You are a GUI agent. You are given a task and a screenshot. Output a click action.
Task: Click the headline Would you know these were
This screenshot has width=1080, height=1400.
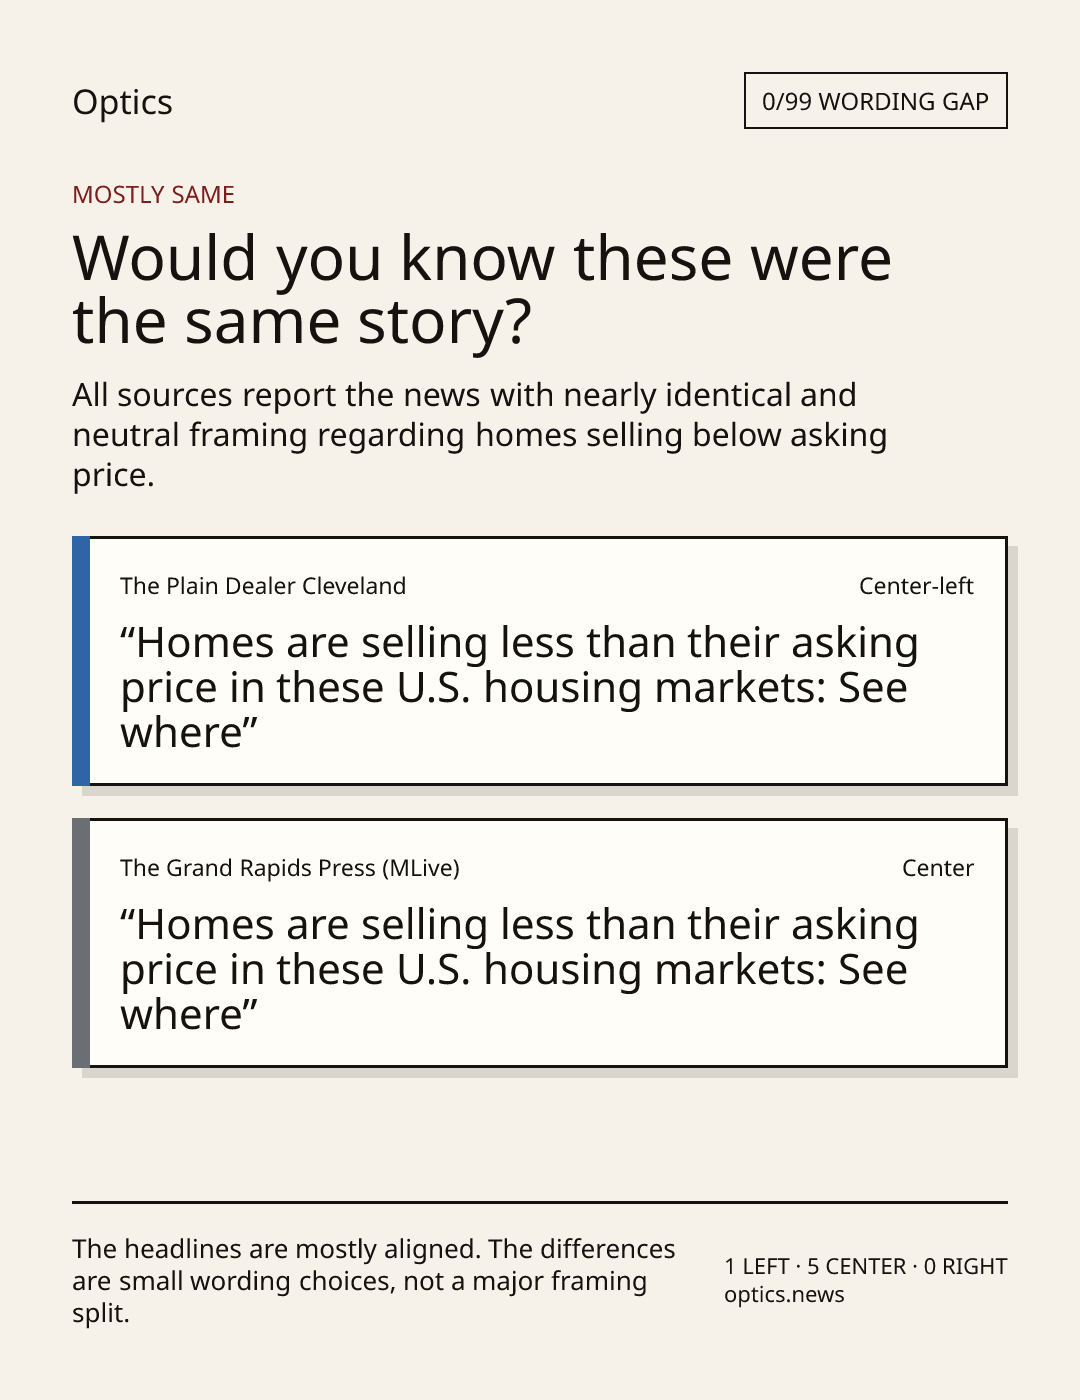481,258
